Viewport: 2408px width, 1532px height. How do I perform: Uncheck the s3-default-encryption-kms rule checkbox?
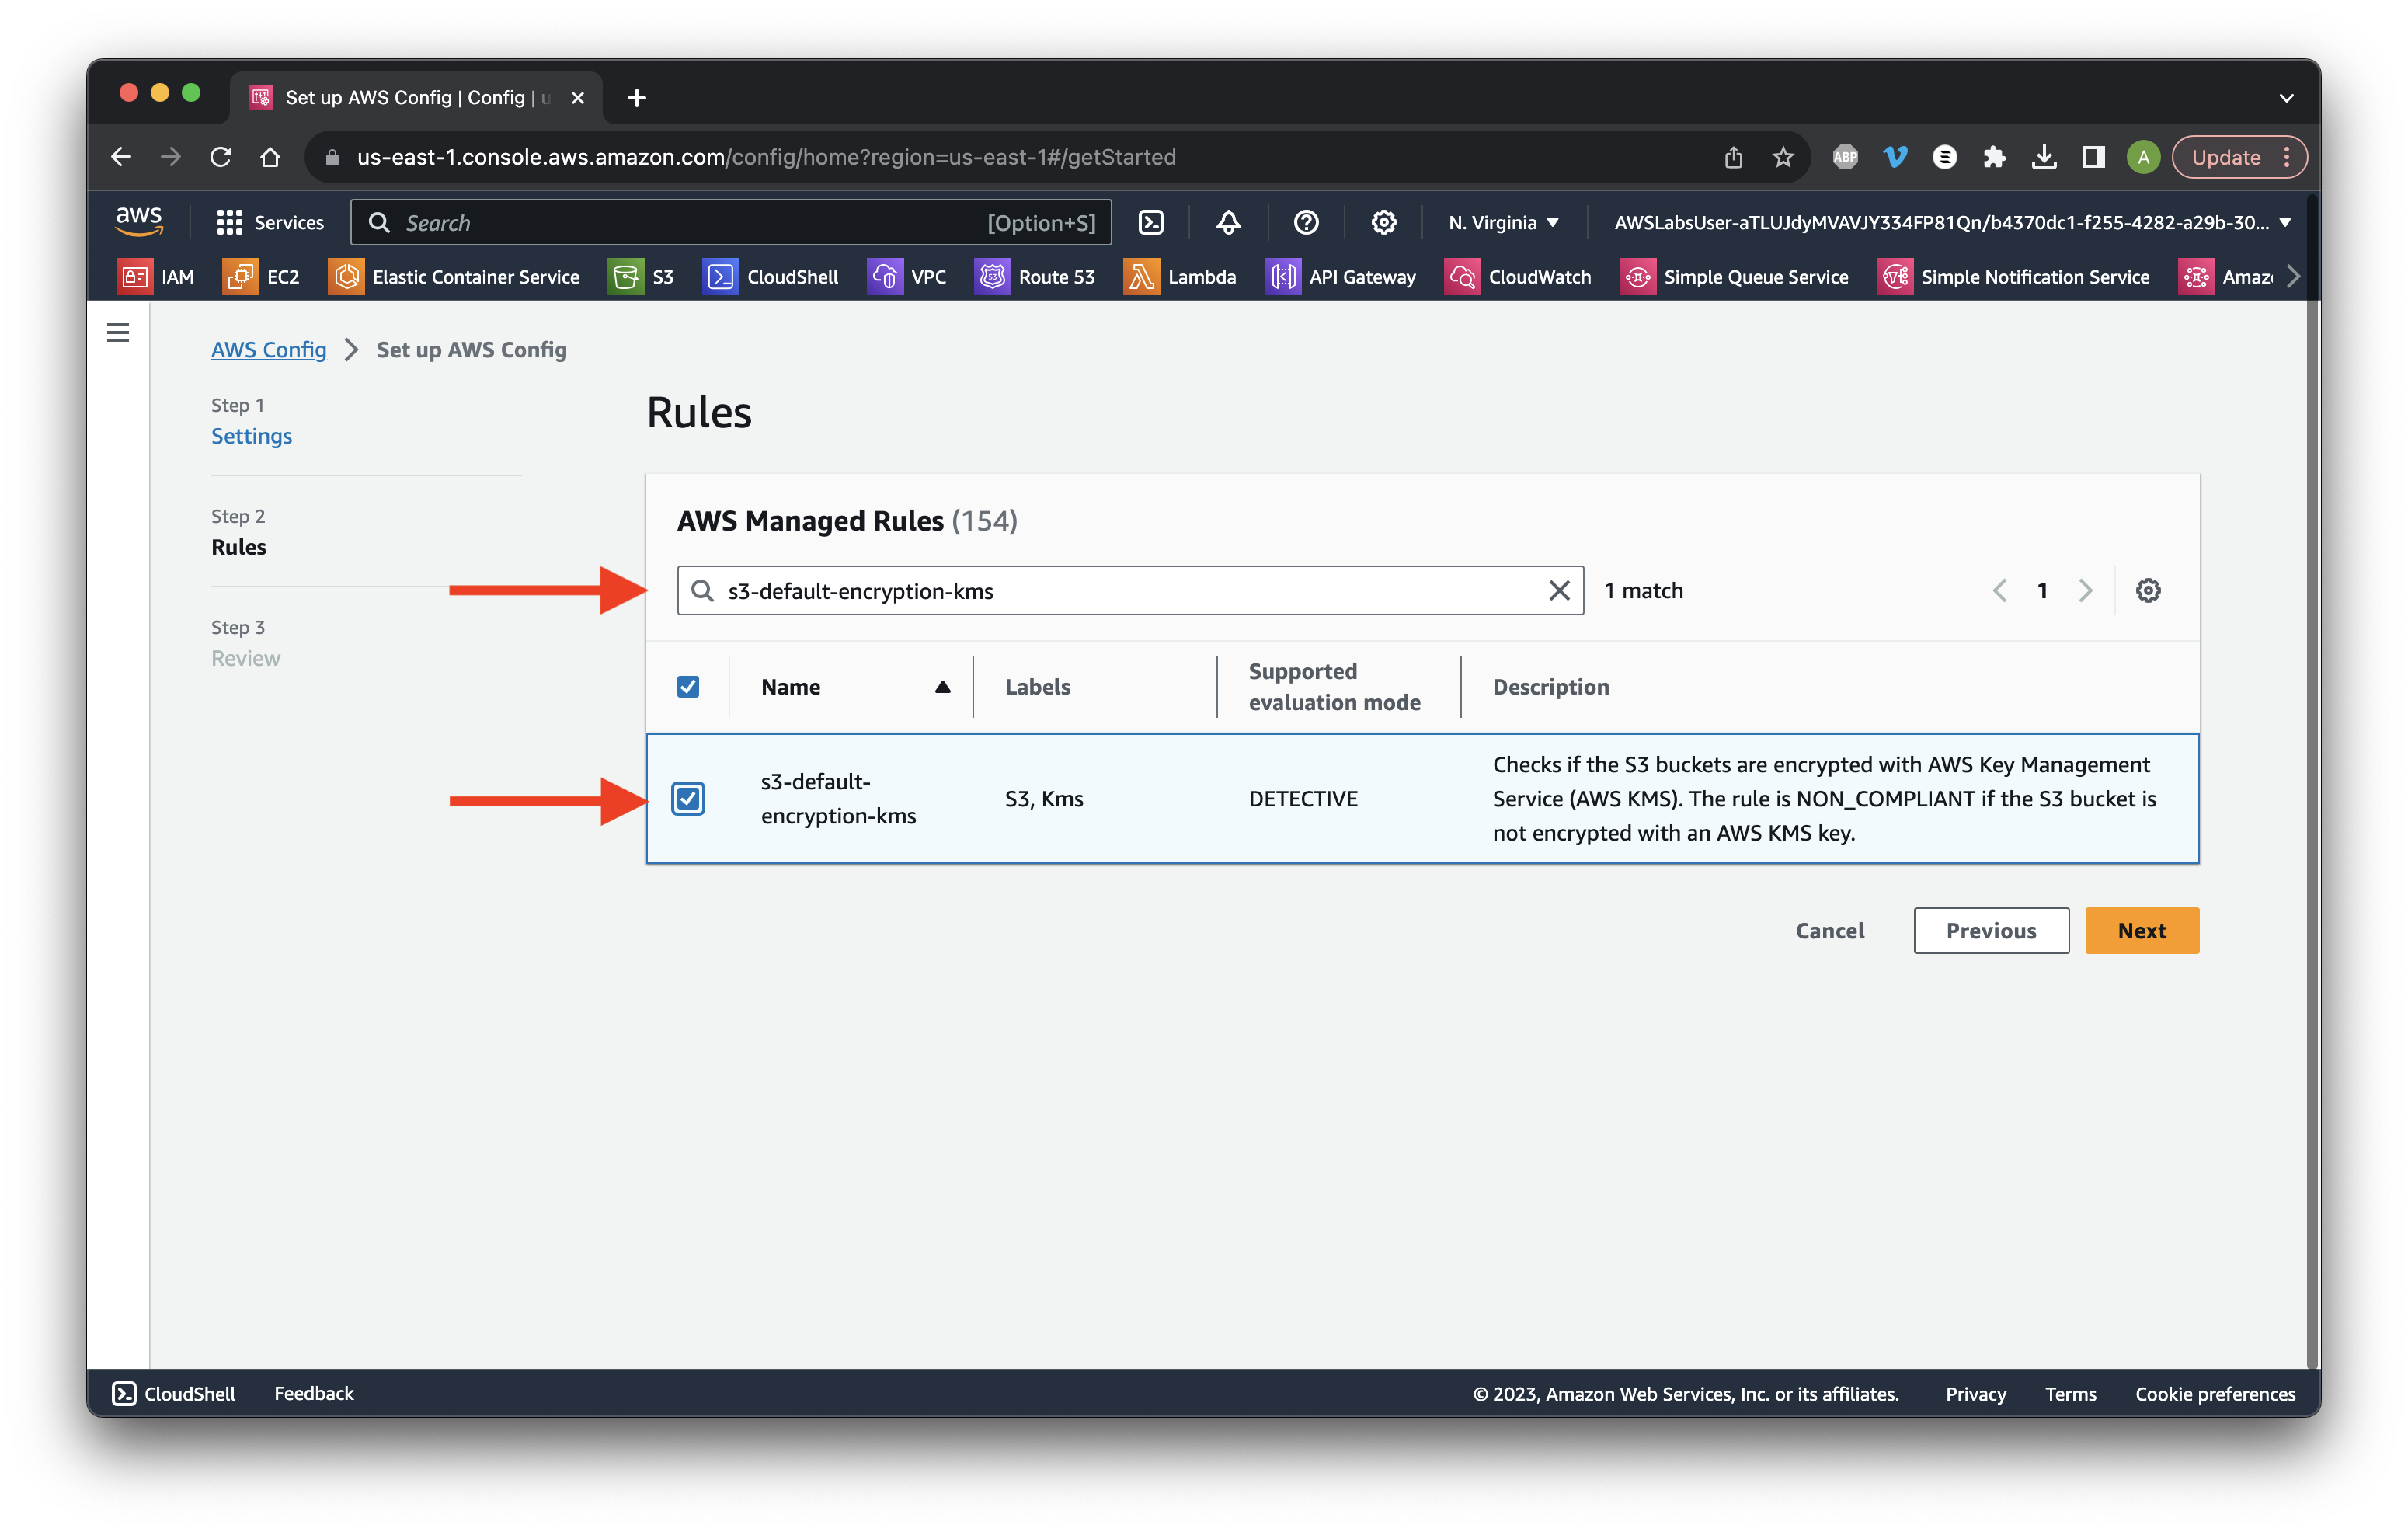pyautogui.click(x=688, y=799)
